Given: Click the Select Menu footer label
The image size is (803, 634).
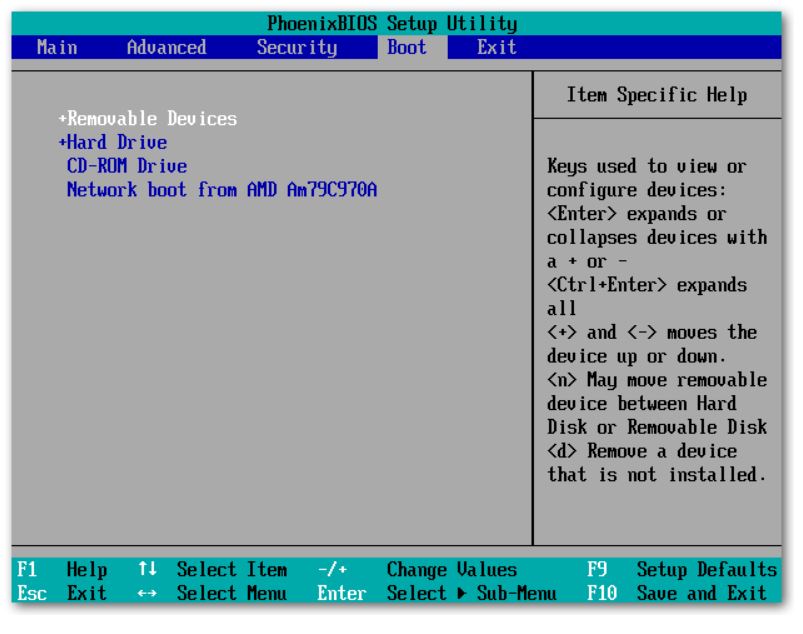Looking at the screenshot, I should click(232, 593).
